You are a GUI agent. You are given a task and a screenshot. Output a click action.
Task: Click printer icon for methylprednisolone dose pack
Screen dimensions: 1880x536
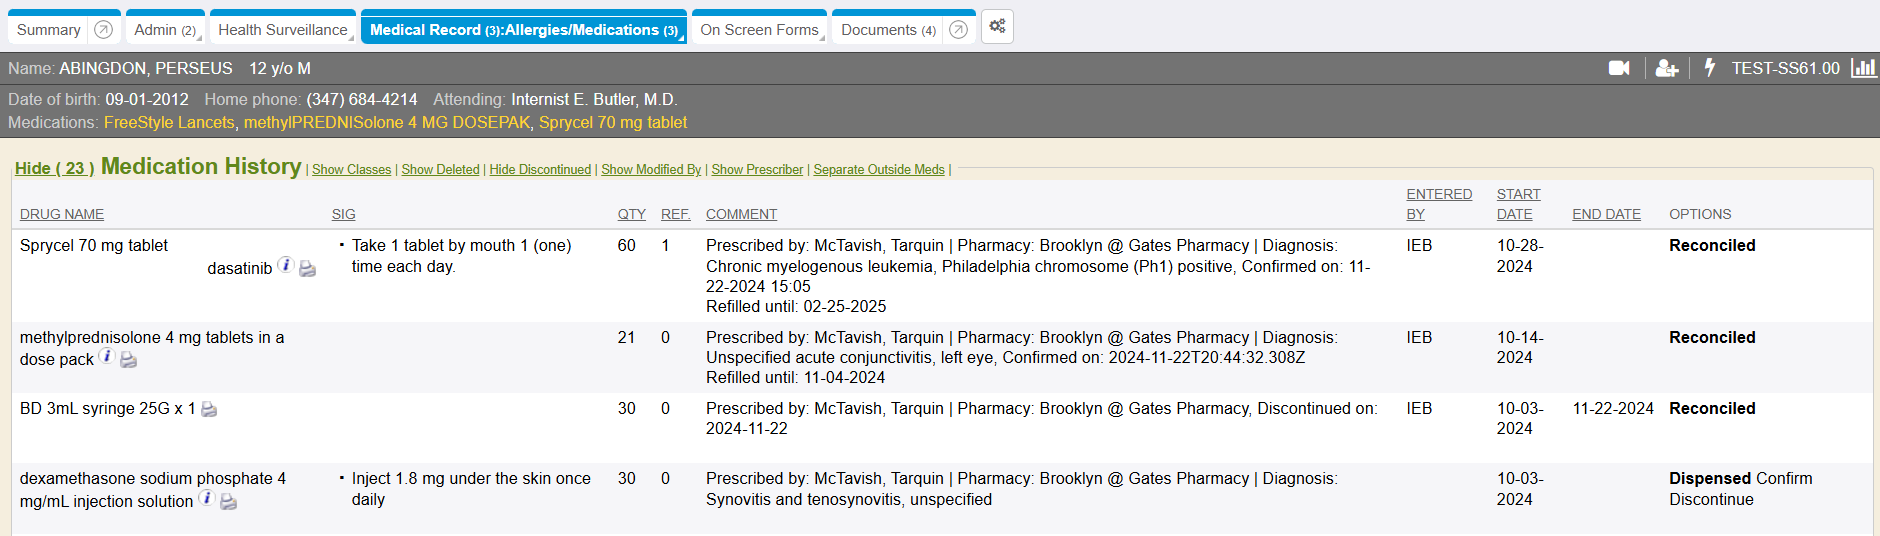coord(129,360)
